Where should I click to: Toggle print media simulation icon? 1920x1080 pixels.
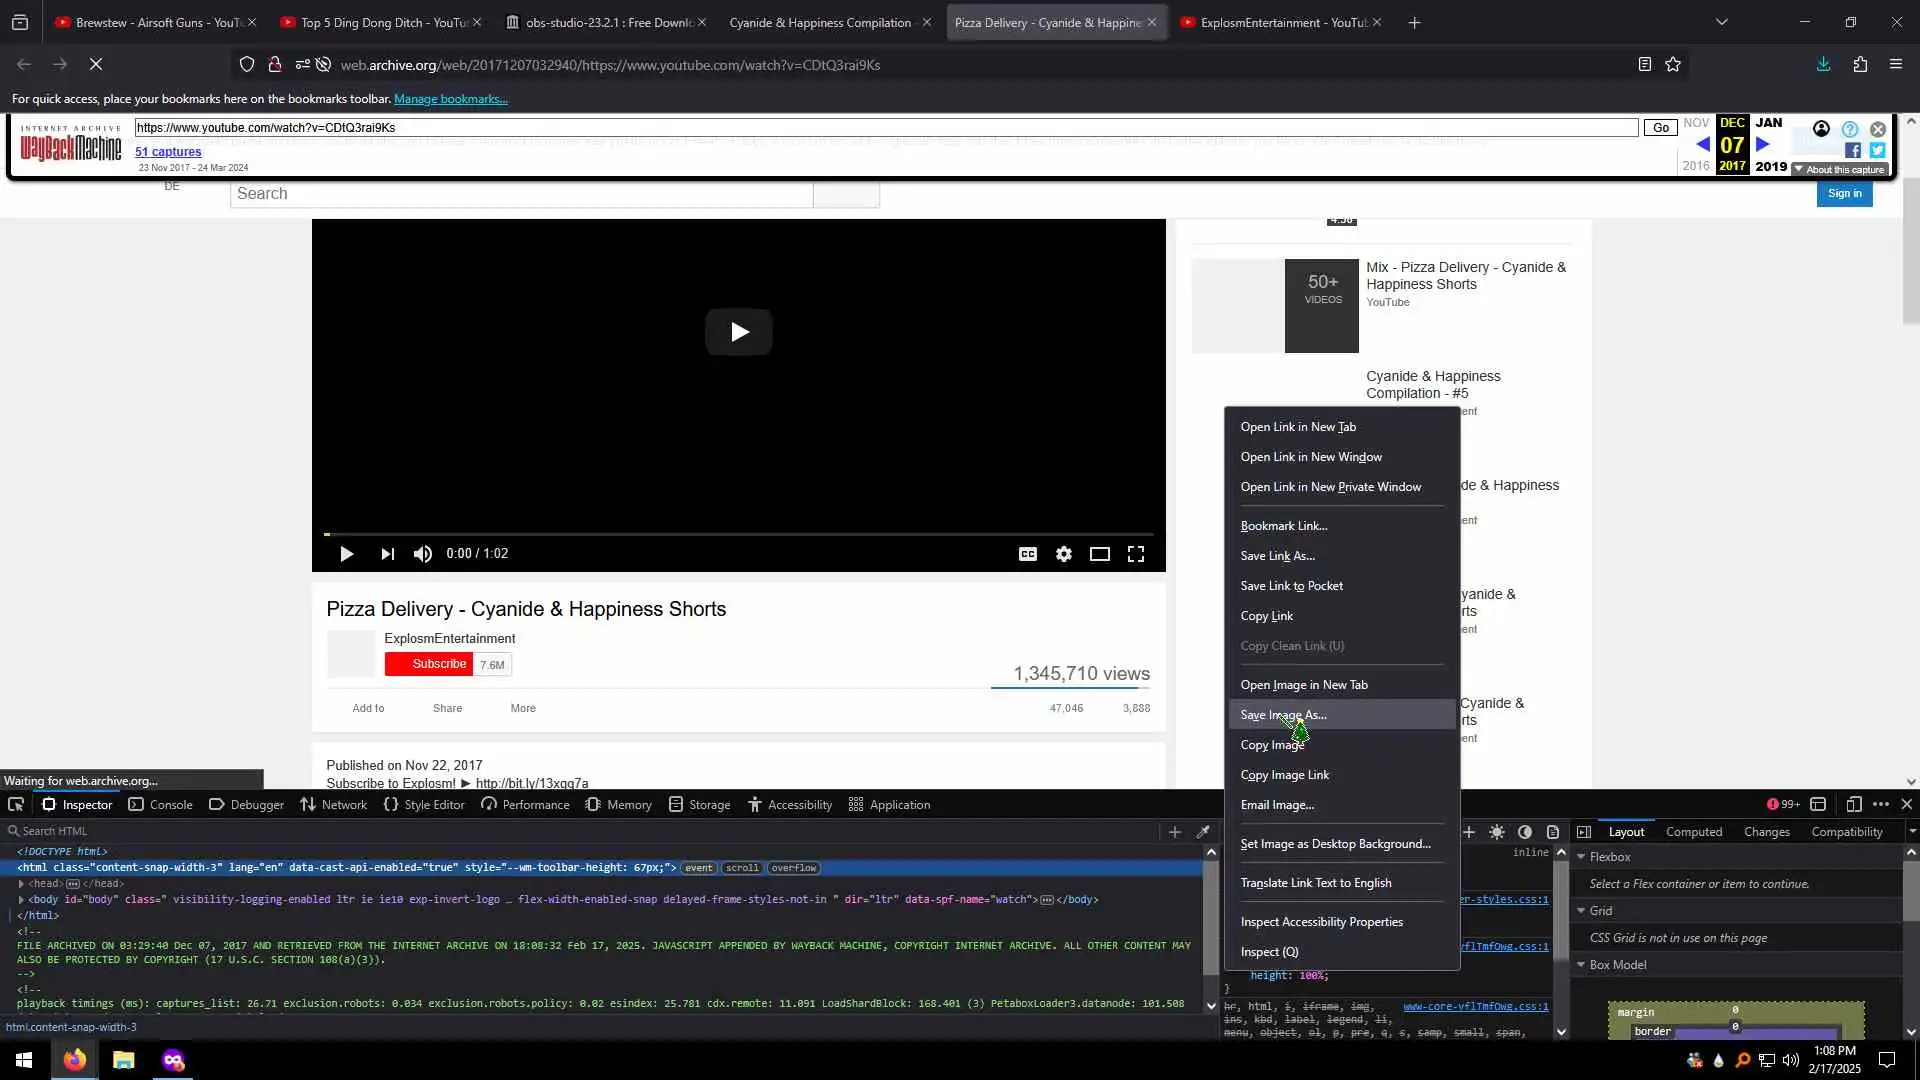[1553, 832]
